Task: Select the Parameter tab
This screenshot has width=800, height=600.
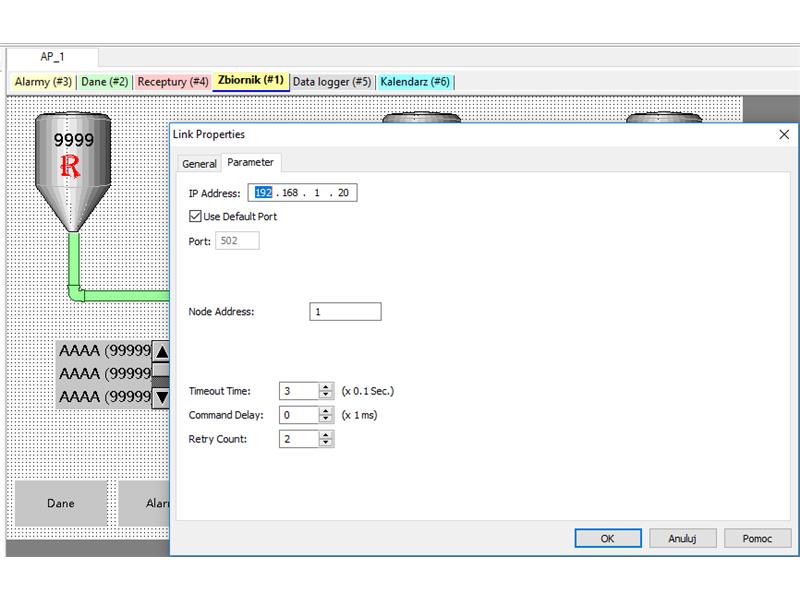Action: [251, 162]
